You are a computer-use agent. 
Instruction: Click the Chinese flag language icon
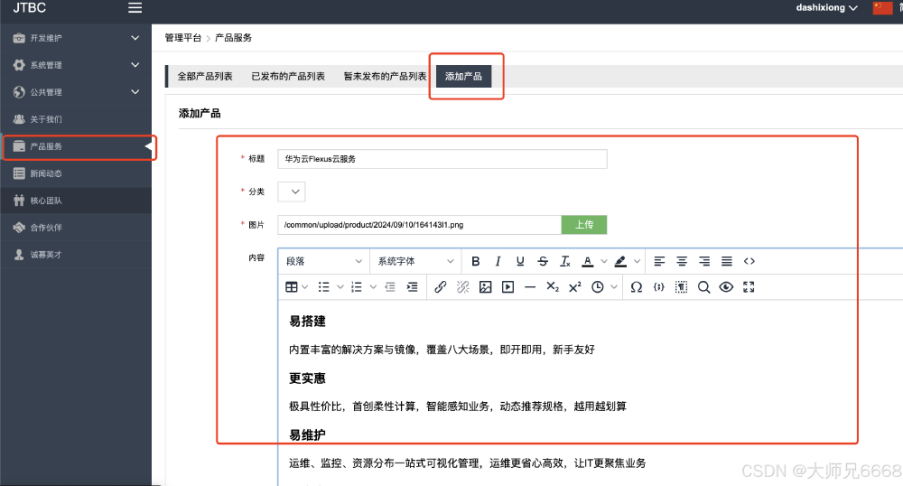coord(882,8)
